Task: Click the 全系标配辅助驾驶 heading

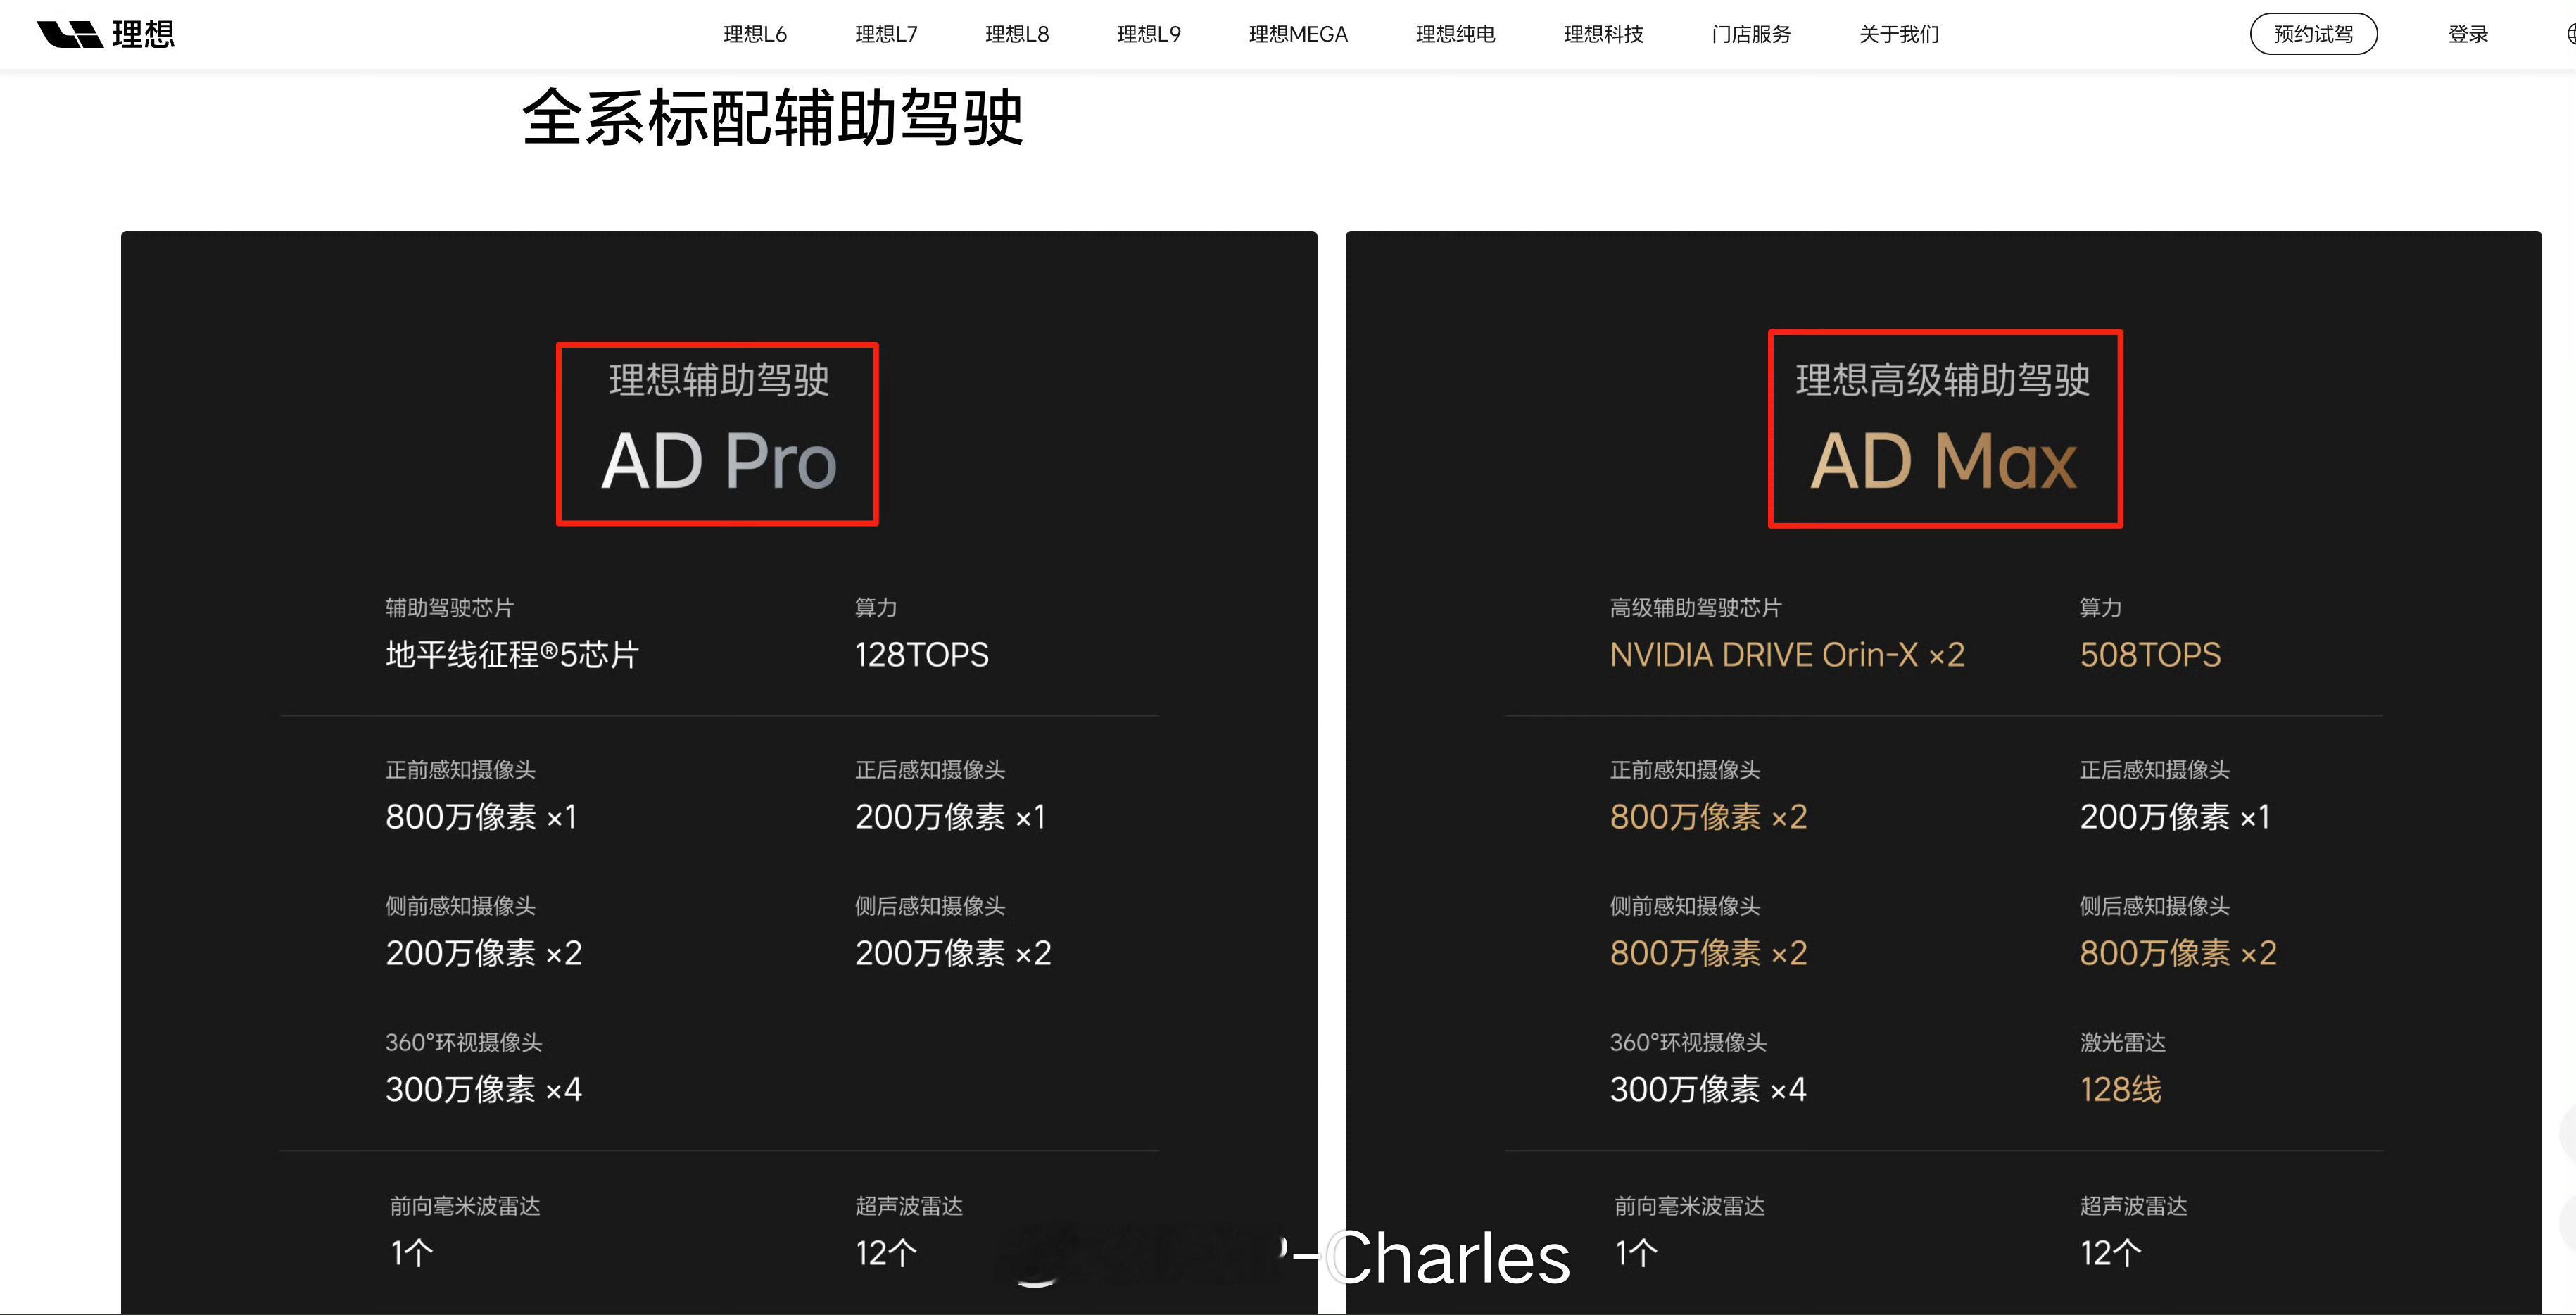Action: point(773,118)
